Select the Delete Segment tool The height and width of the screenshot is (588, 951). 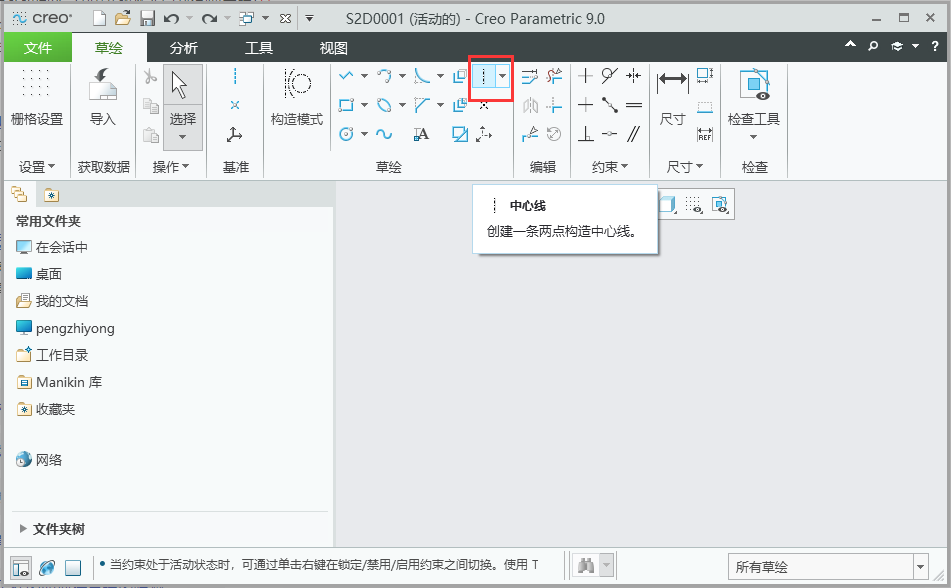click(554, 76)
